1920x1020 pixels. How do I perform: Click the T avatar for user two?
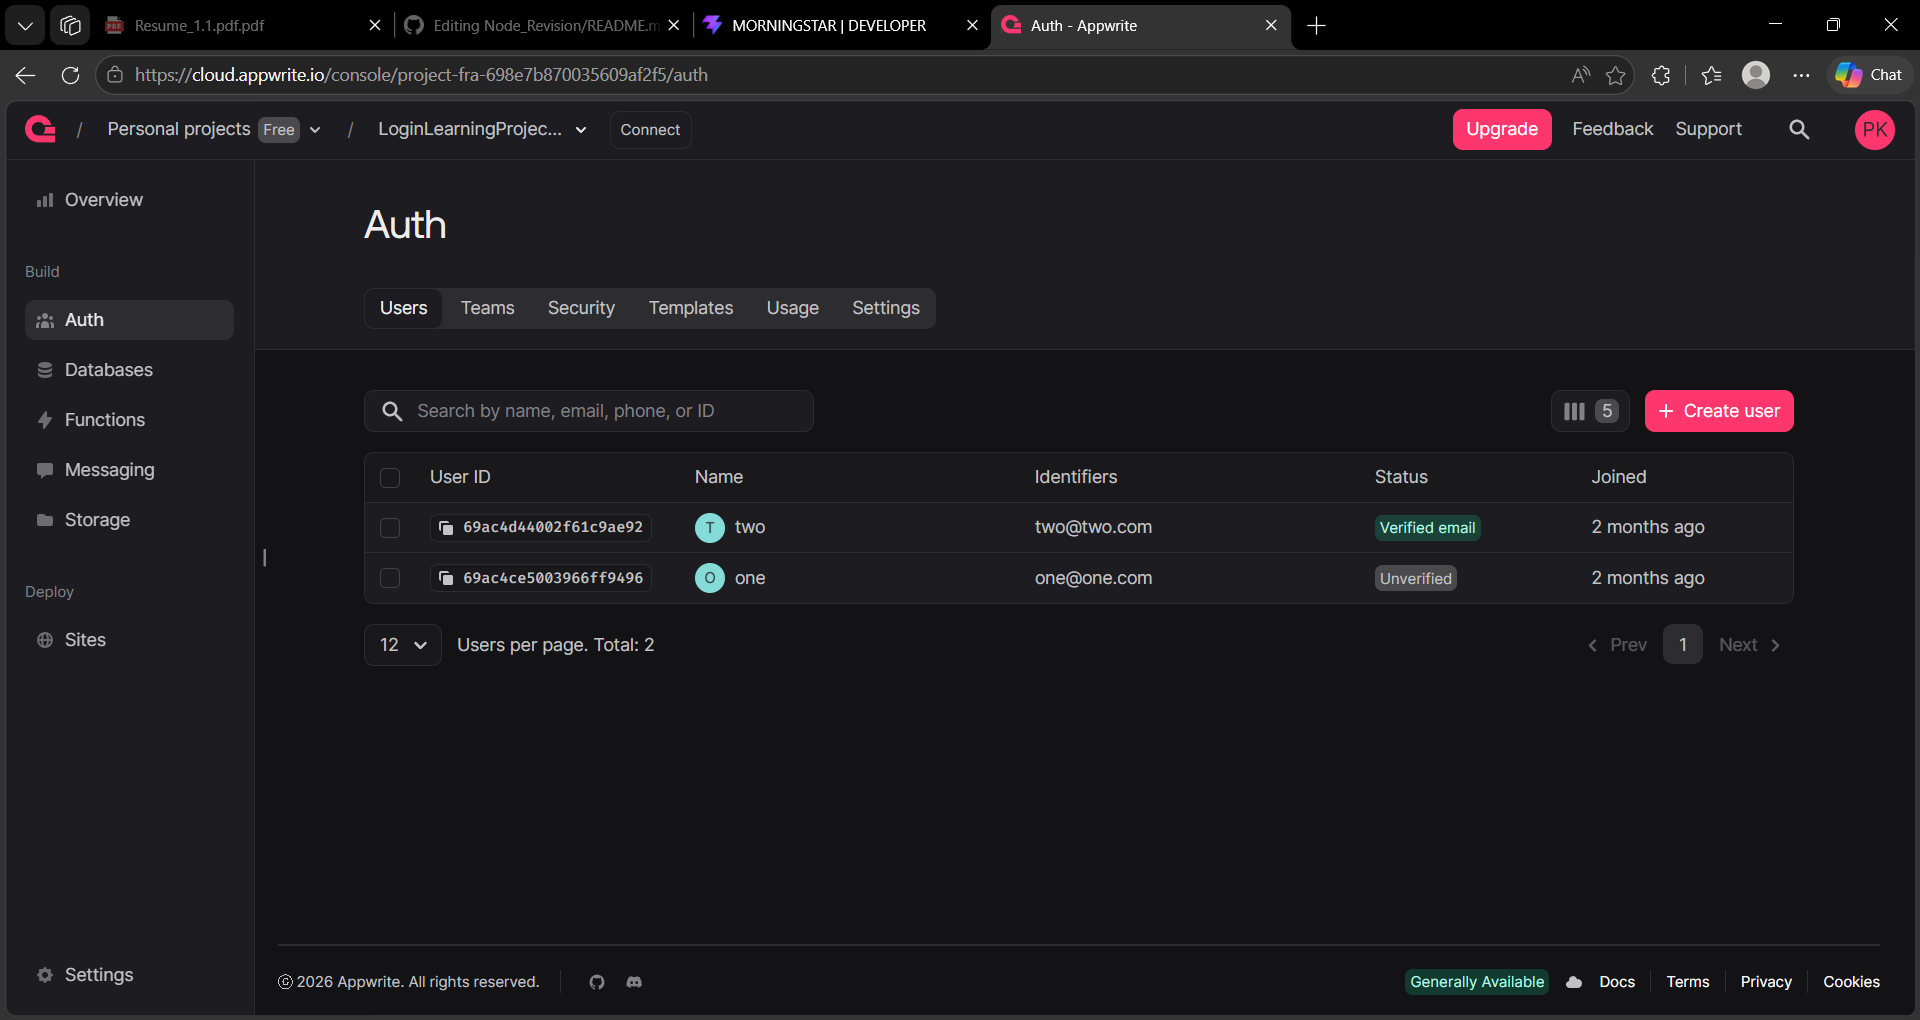(710, 527)
